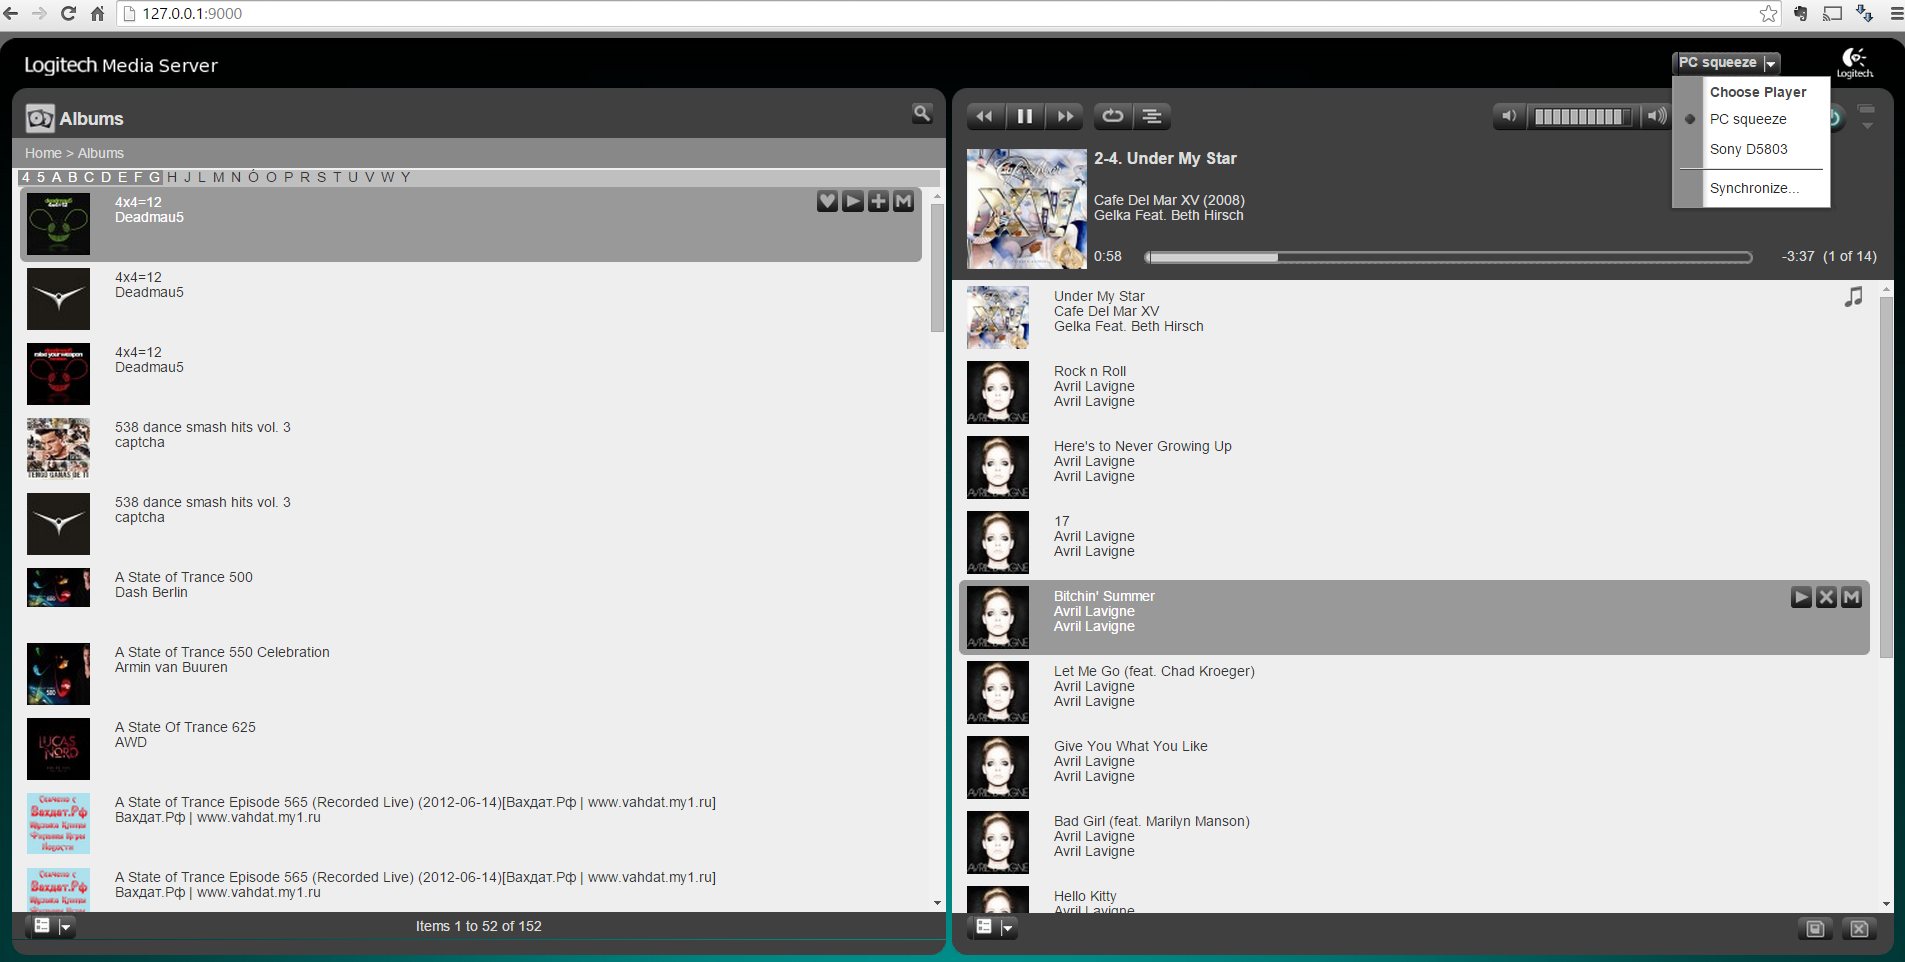1905x962 pixels.
Task: Jump to albums starting with D
Action: 106,177
